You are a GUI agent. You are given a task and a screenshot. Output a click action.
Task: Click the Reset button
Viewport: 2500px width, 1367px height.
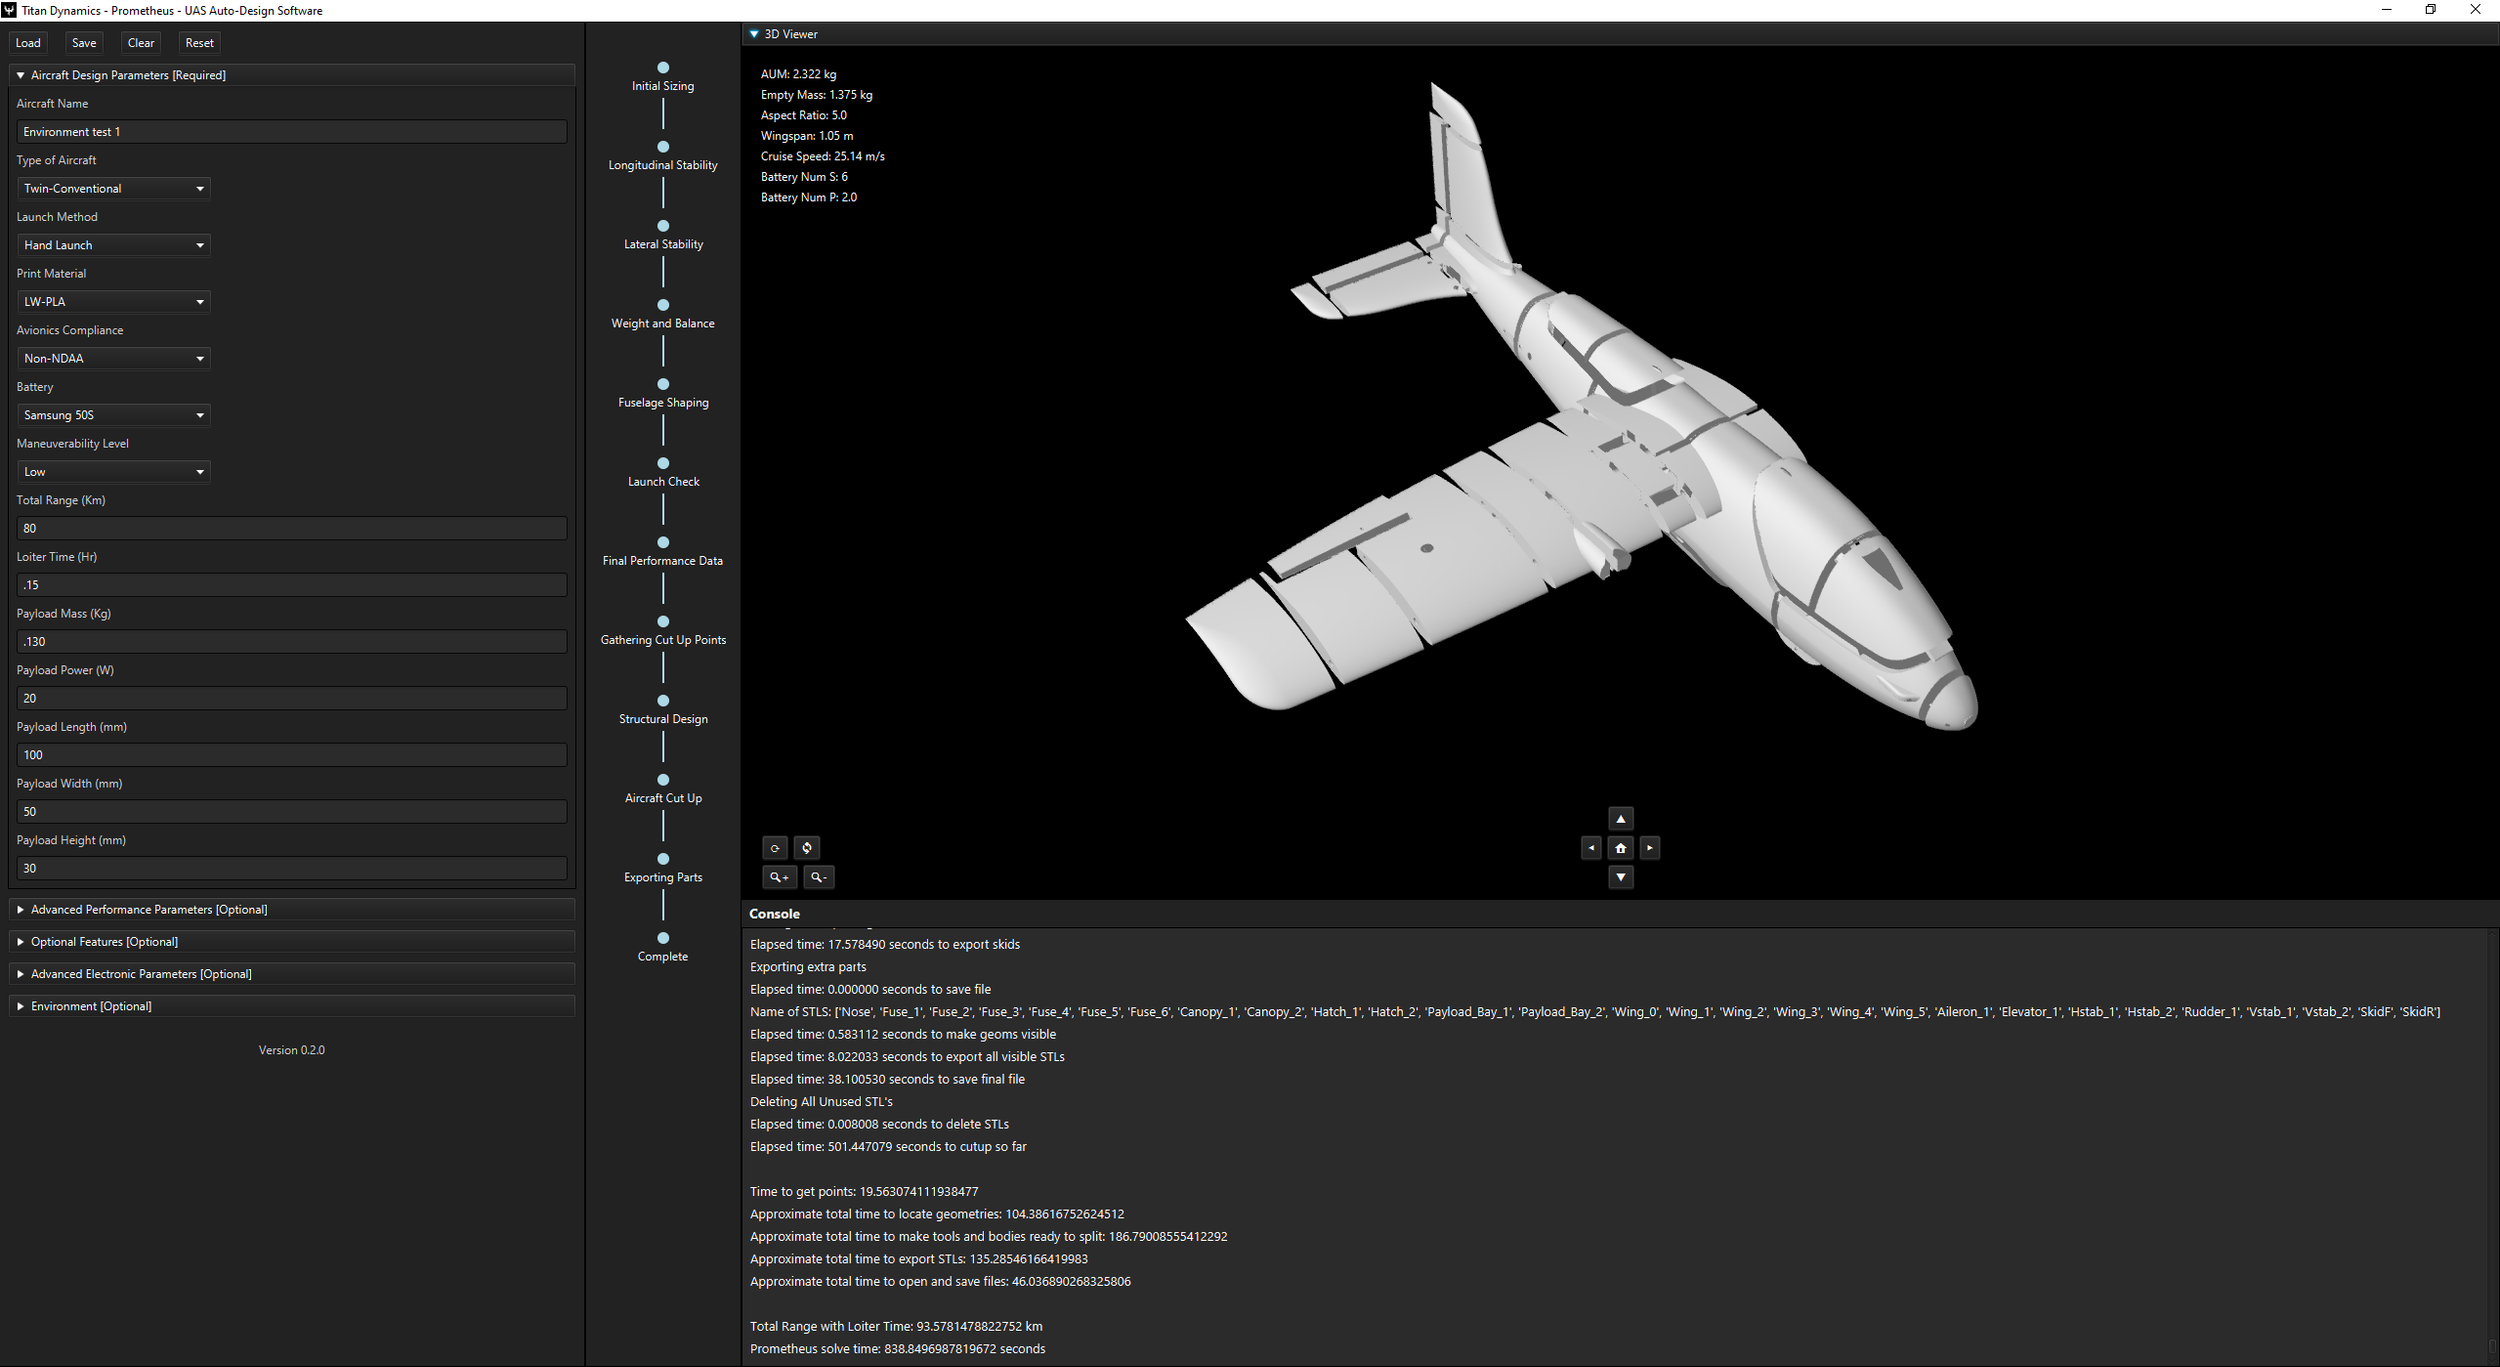coord(199,43)
